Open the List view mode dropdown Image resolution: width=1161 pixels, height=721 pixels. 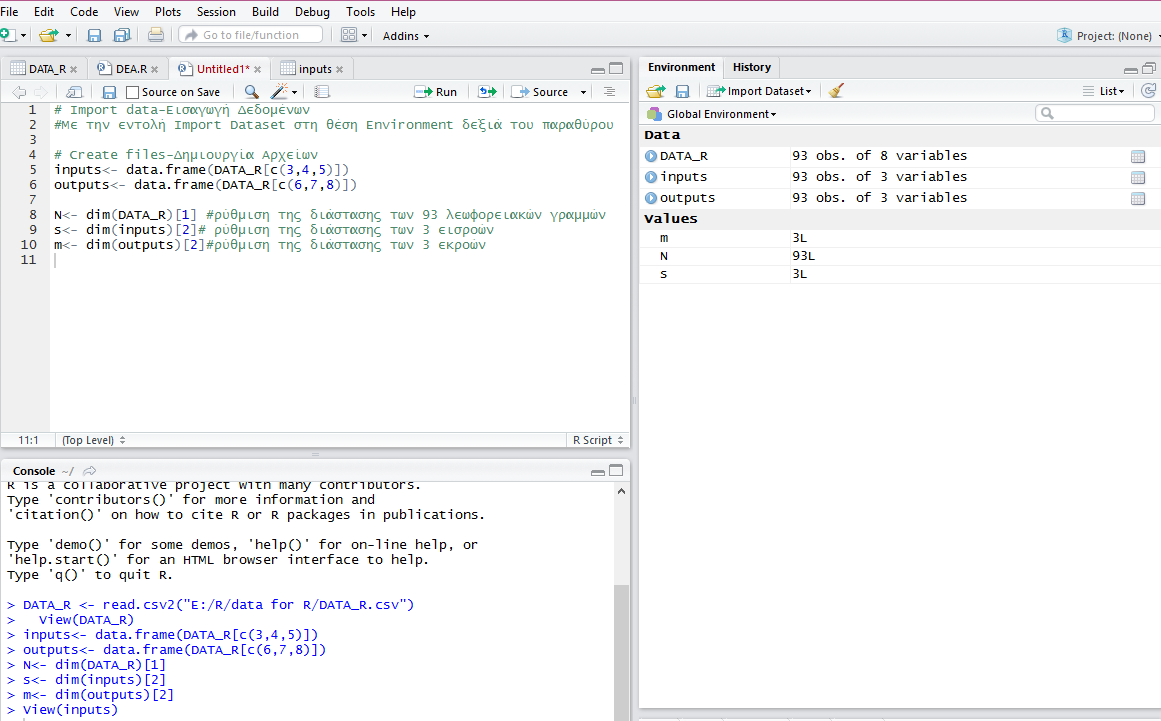point(1104,91)
